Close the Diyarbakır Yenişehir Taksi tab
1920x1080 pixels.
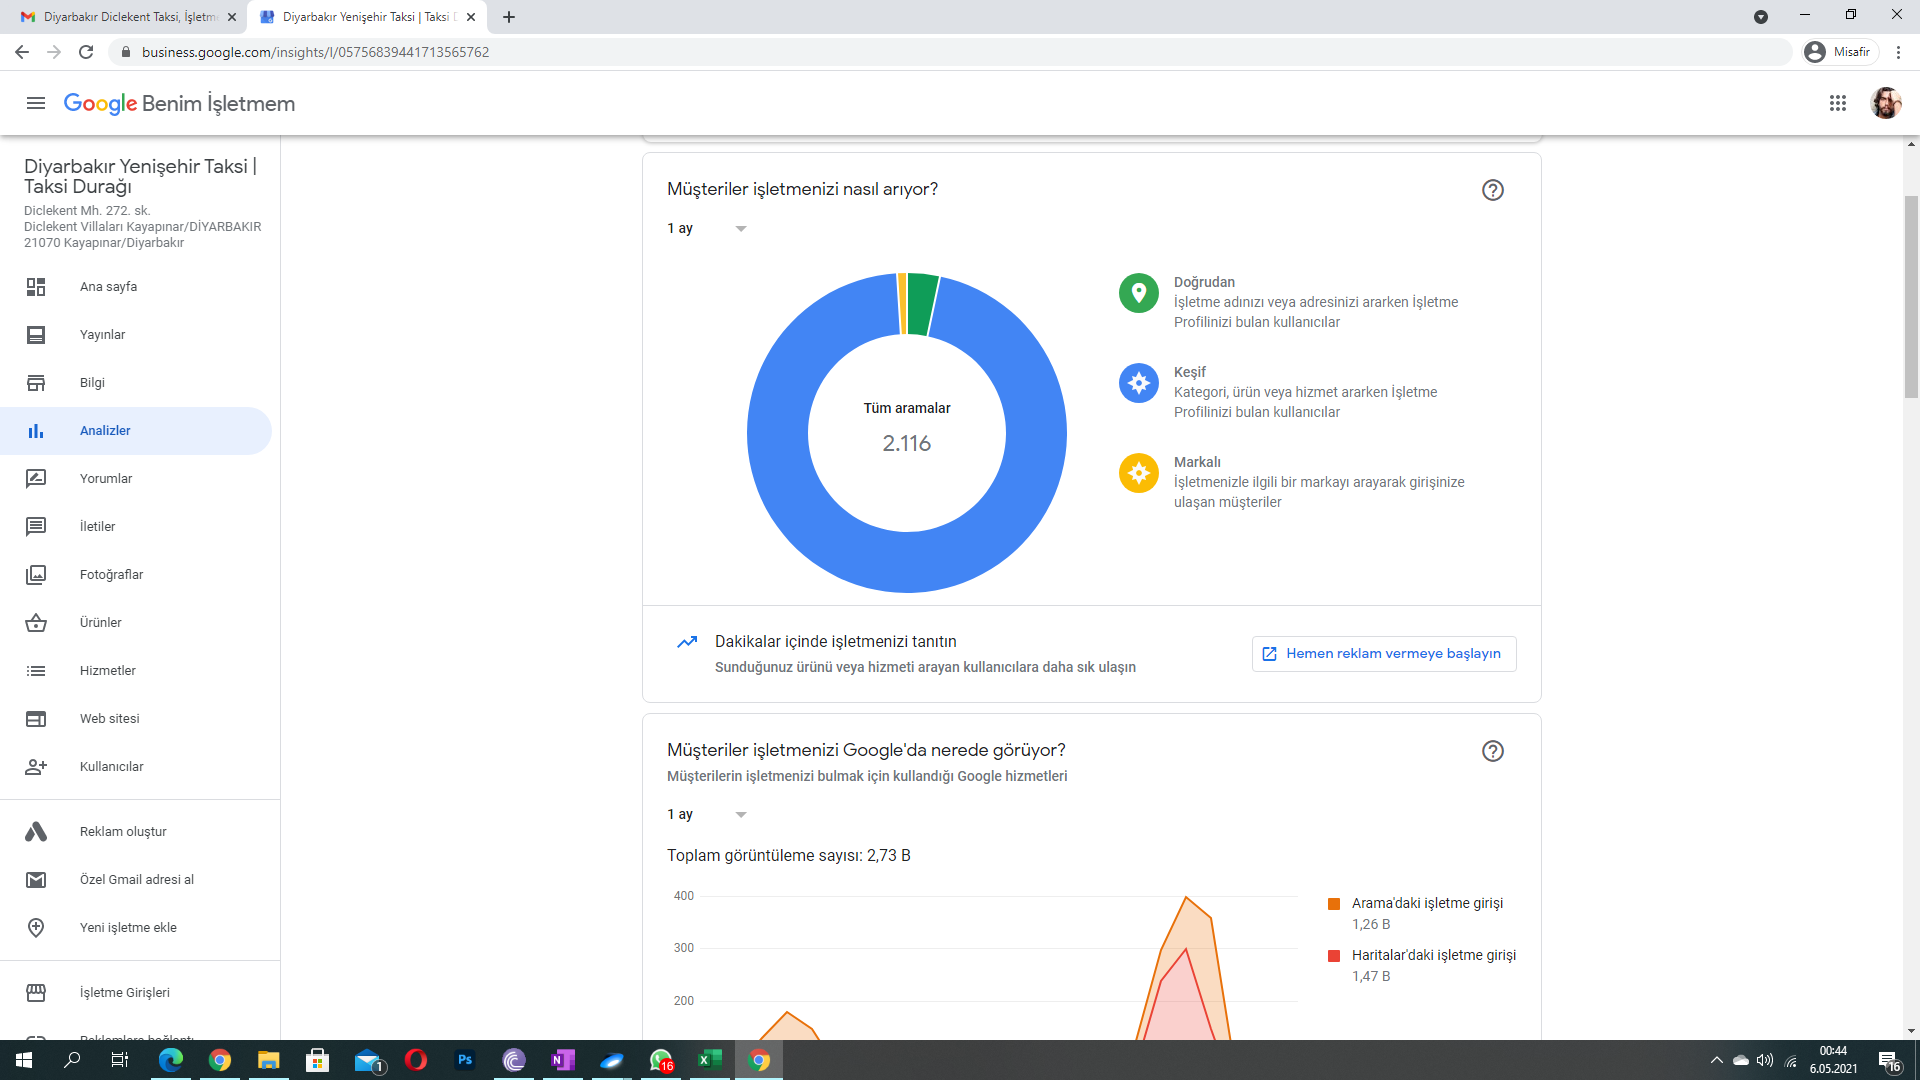[471, 17]
